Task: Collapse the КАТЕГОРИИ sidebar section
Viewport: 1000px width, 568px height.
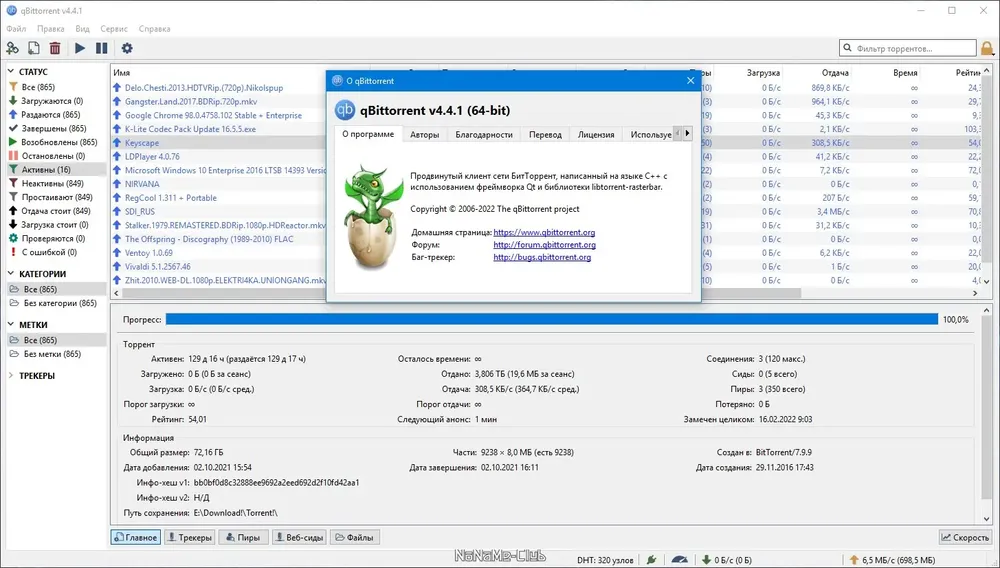Action: pos(11,273)
